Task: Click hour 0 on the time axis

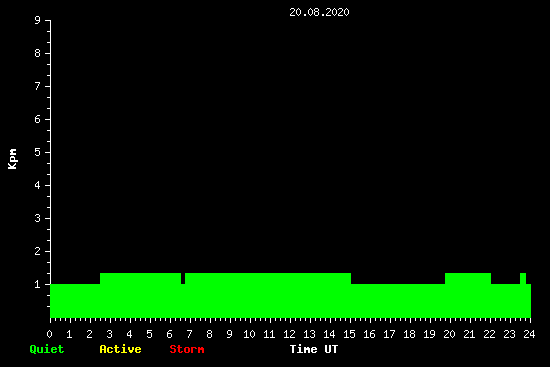Action: [x=49, y=334]
